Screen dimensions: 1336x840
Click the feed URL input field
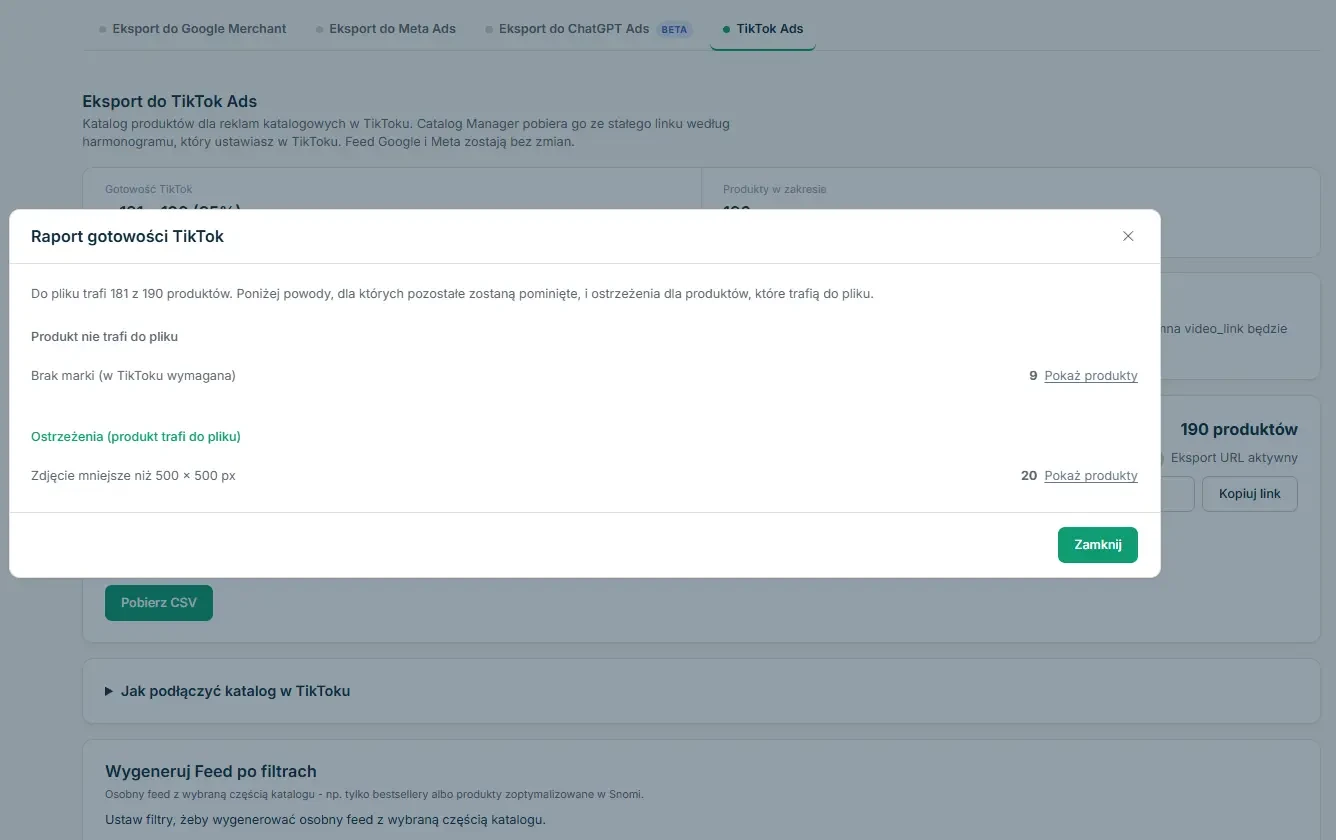coord(1177,494)
